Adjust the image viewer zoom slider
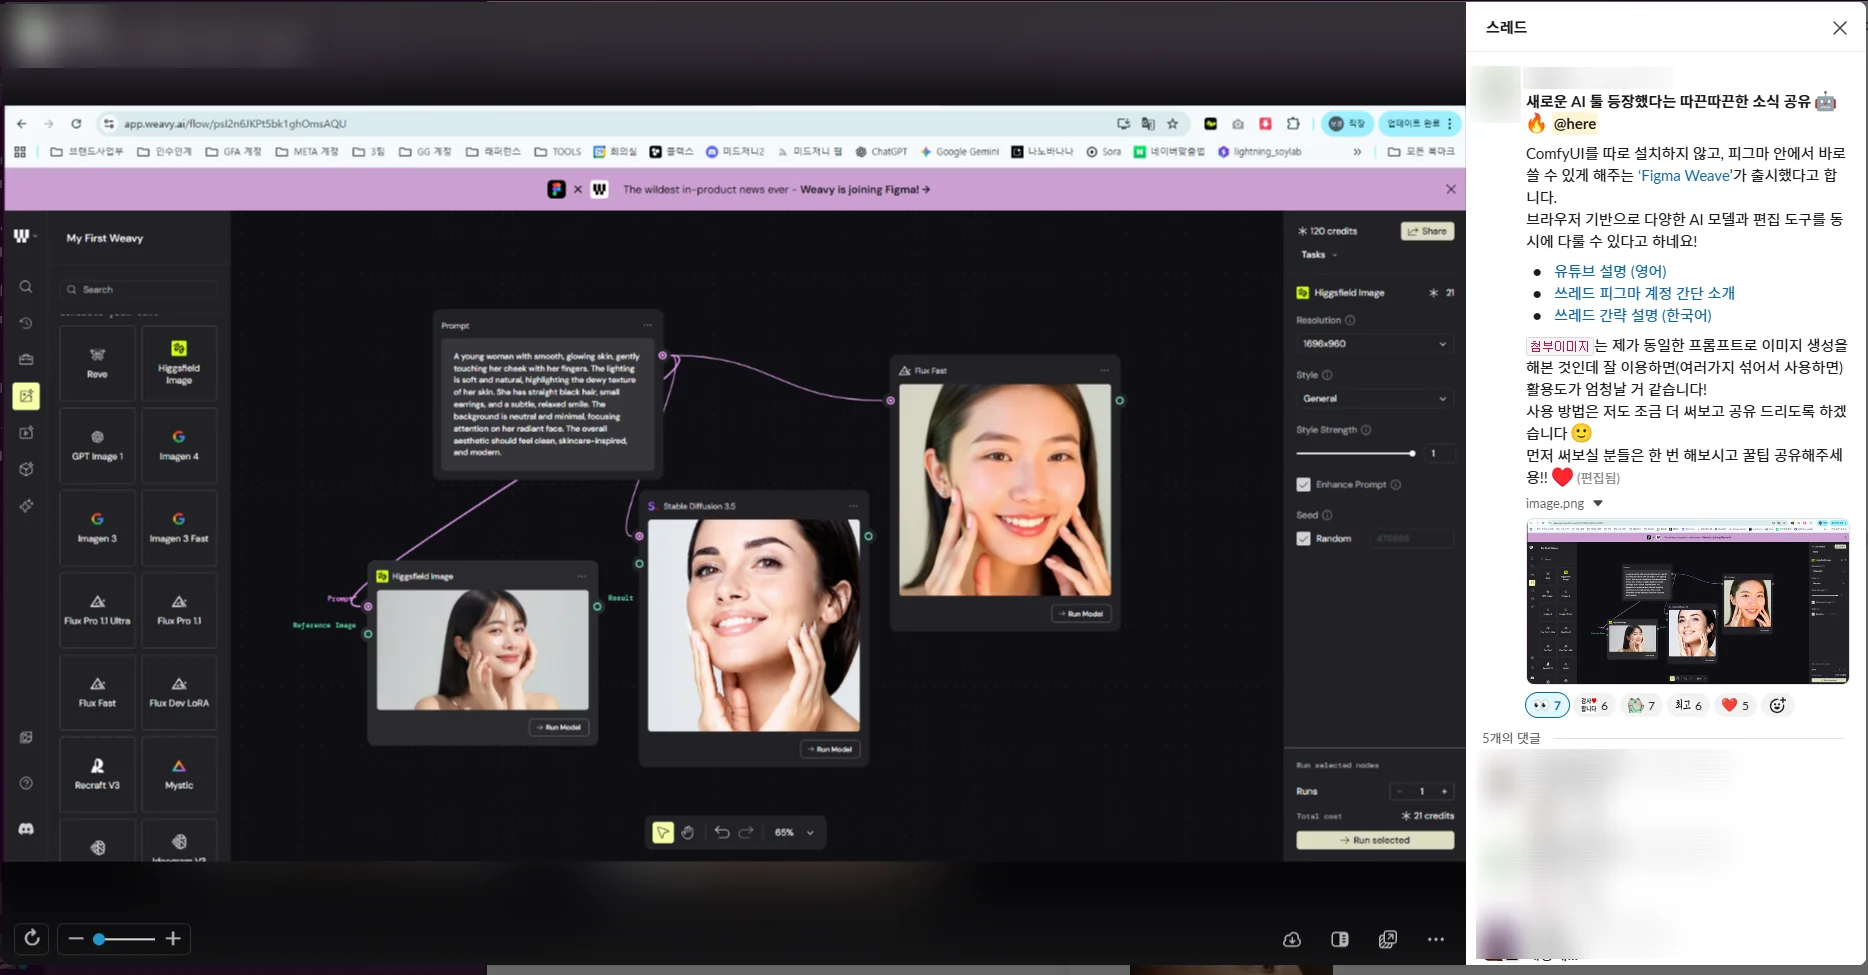Image resolution: width=1868 pixels, height=975 pixels. (x=100, y=939)
